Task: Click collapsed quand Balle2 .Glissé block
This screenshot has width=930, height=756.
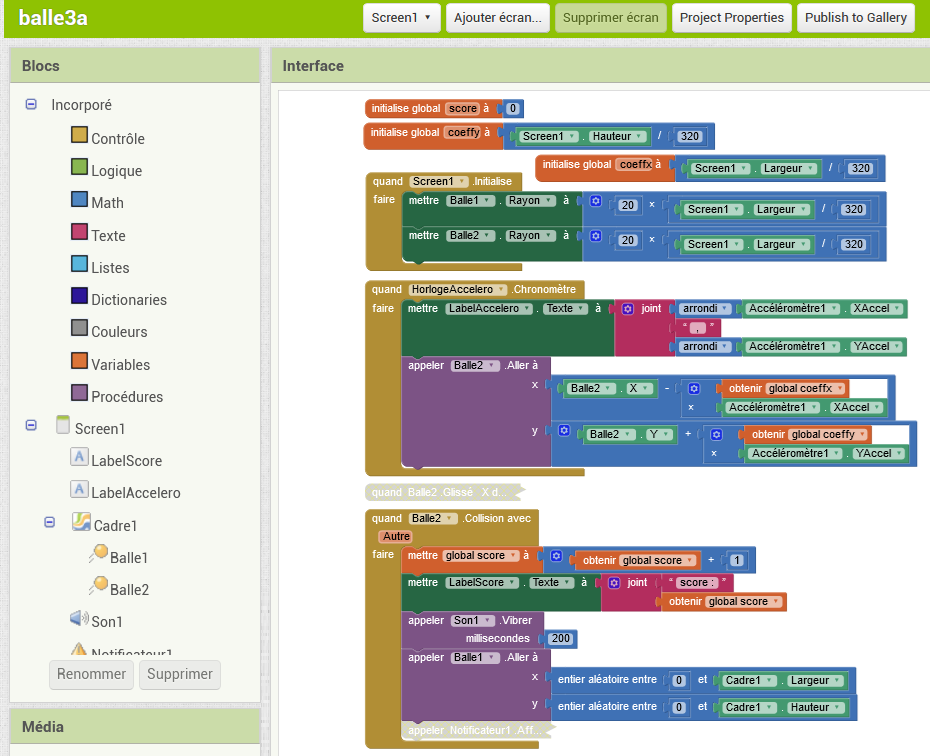Action: point(445,492)
